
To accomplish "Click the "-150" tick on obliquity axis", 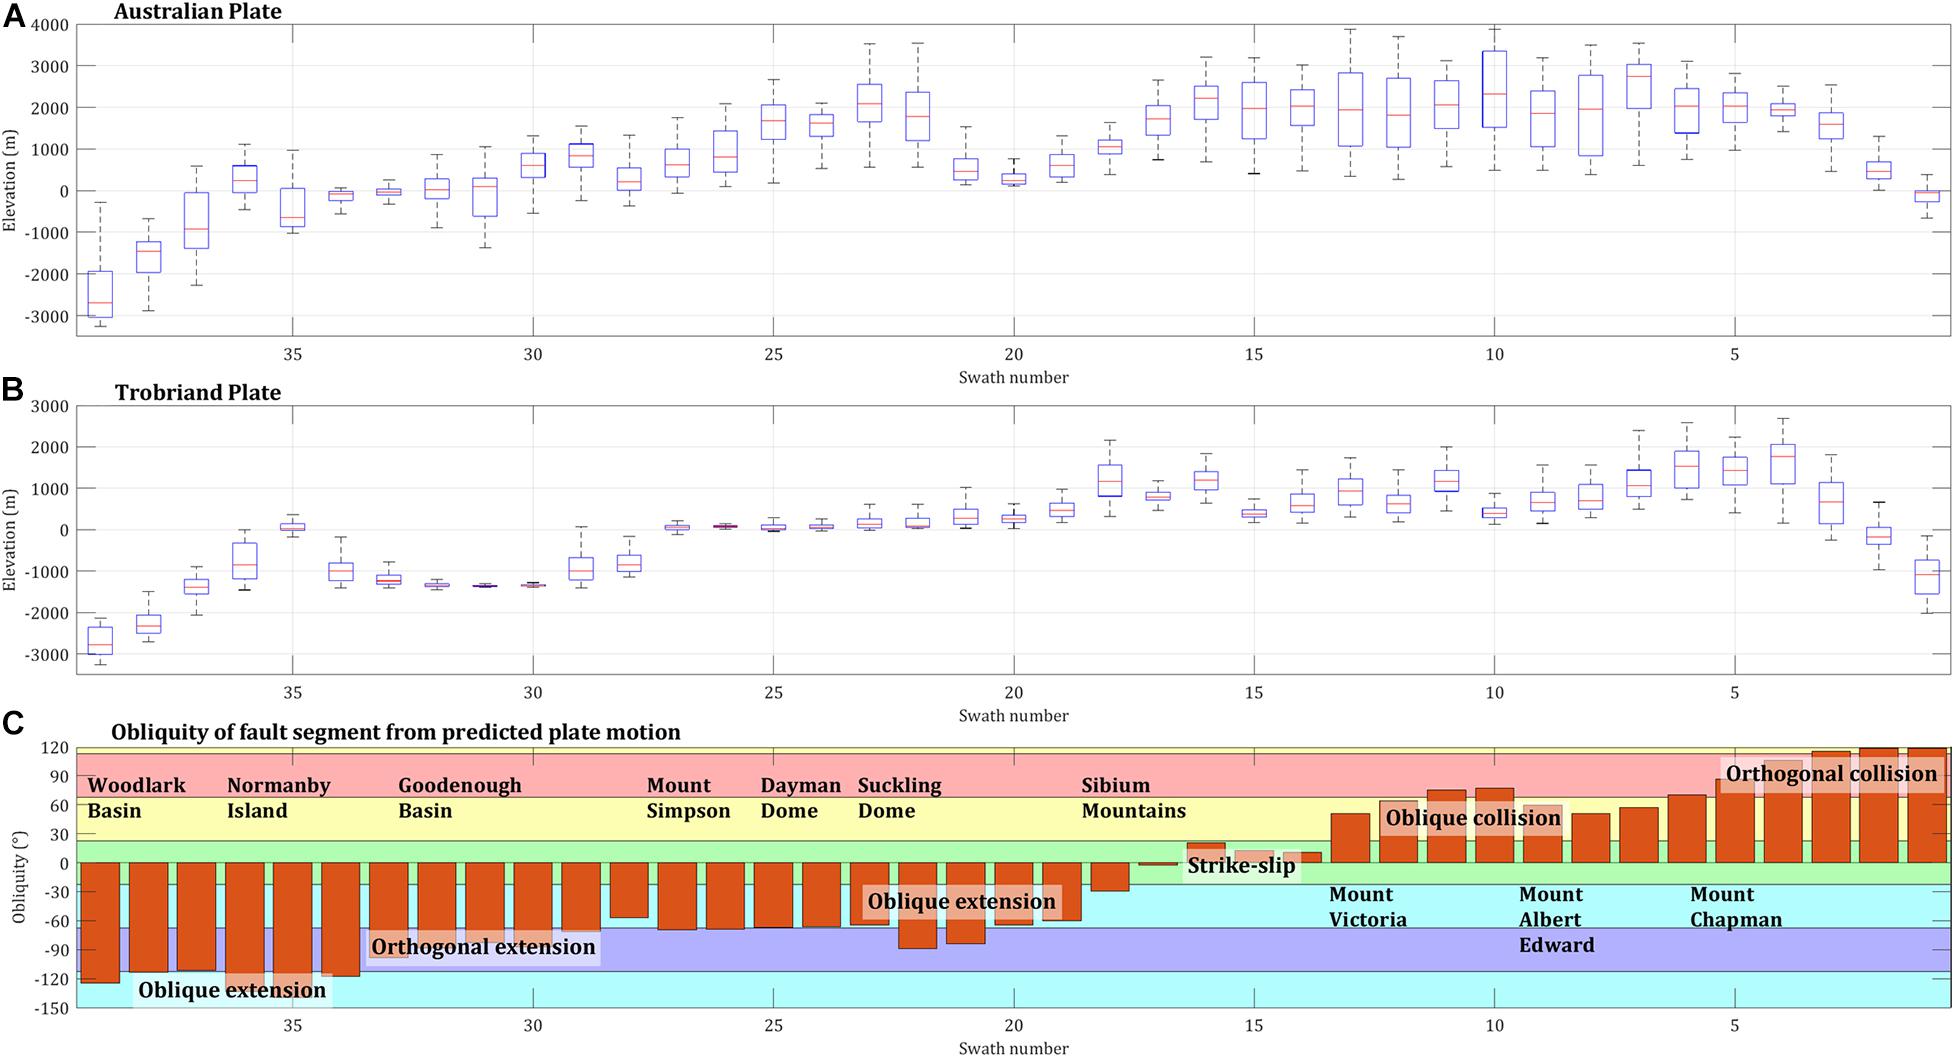I will [x=51, y=1009].
